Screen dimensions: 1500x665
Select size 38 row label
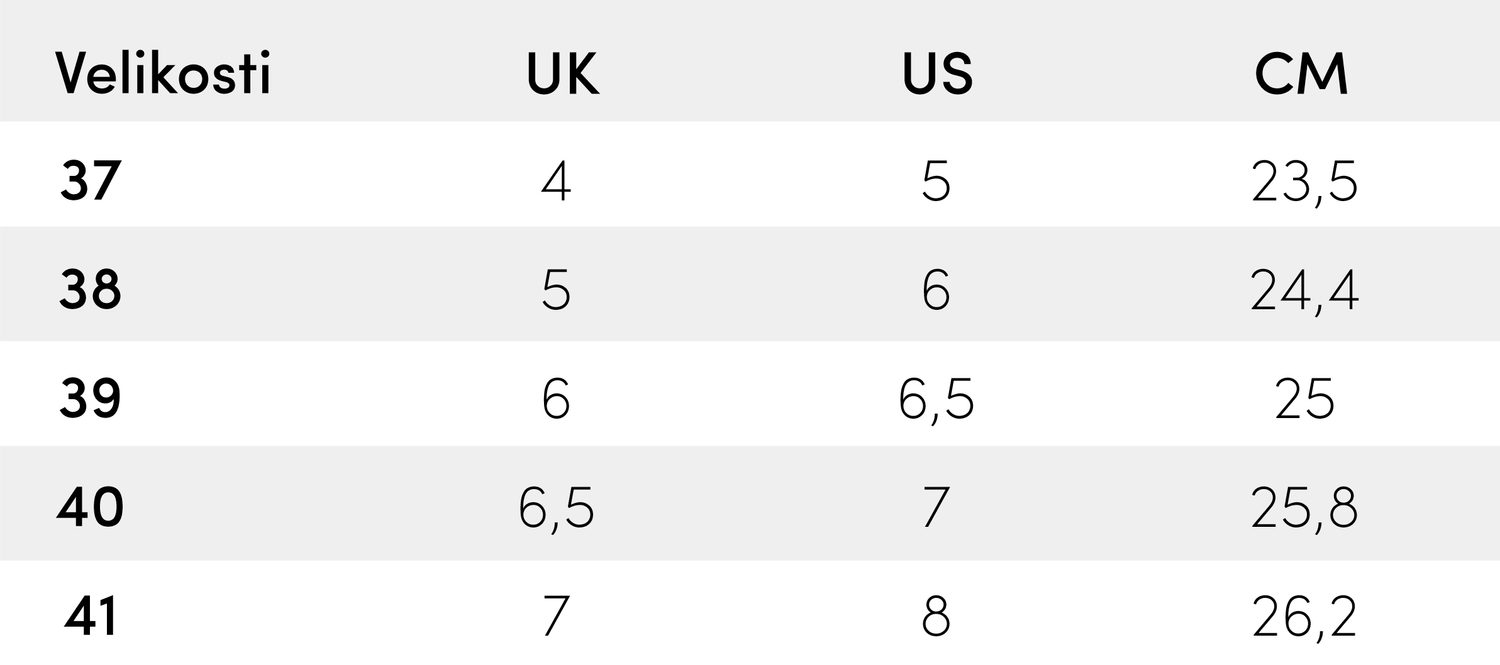(x=90, y=291)
